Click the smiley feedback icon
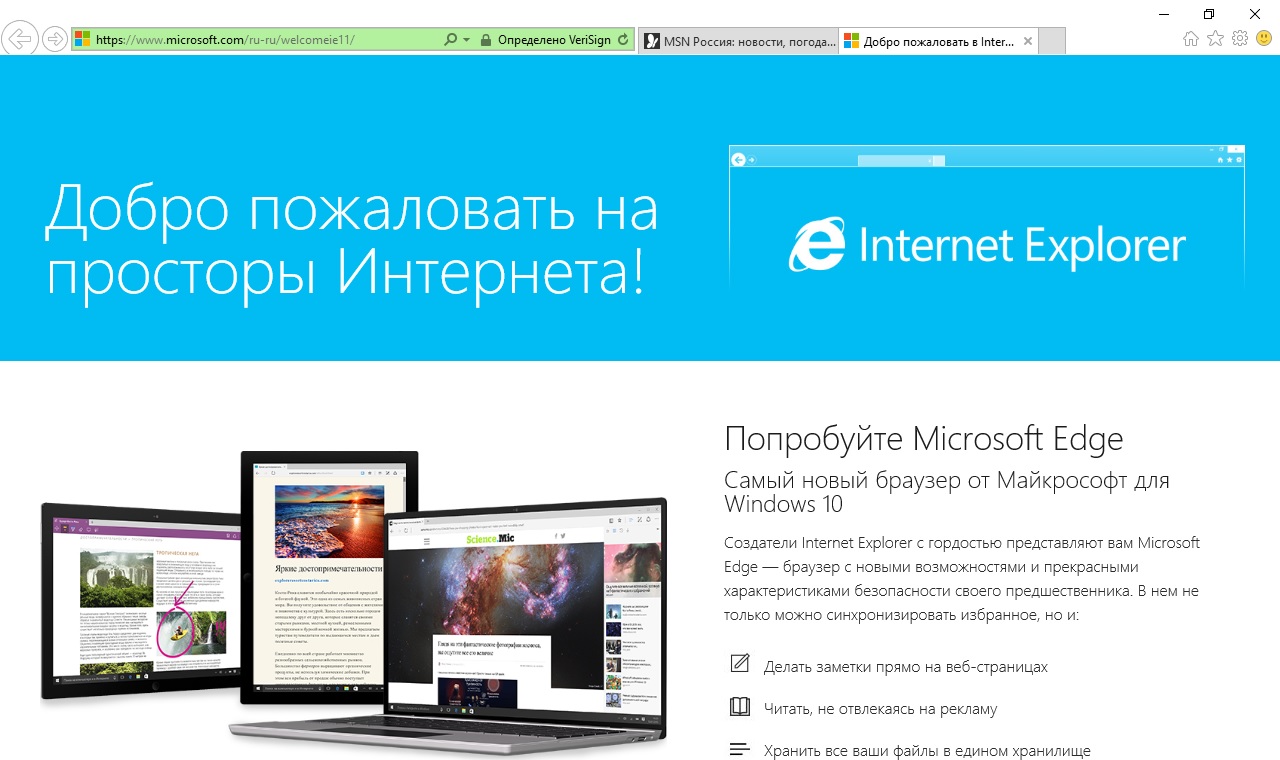 tap(1264, 39)
